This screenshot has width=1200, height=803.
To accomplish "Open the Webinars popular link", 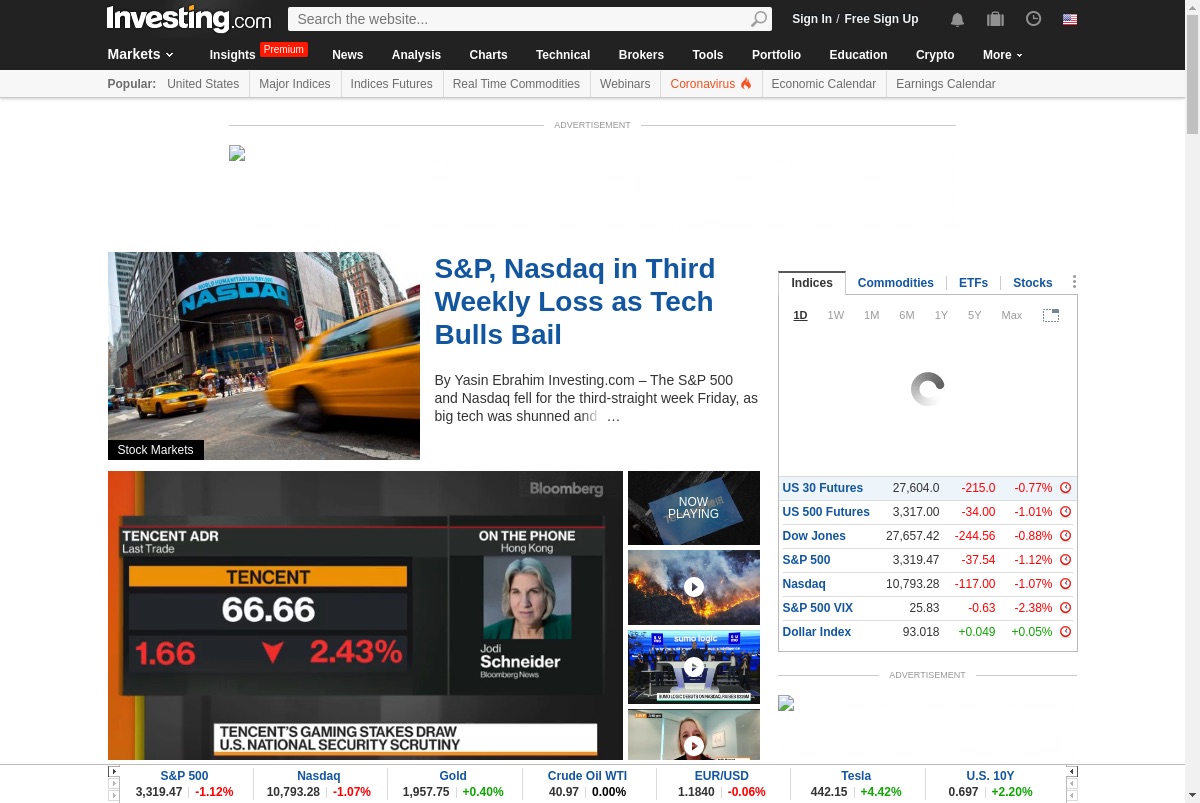I will pos(625,84).
